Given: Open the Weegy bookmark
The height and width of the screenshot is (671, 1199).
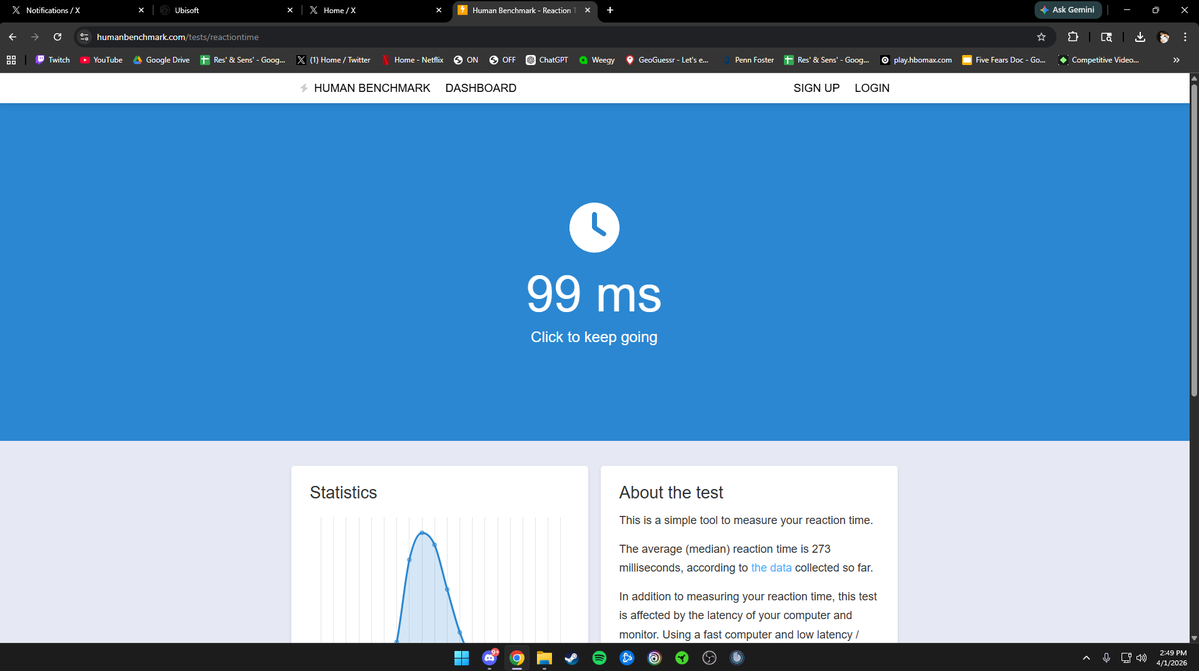Looking at the screenshot, I should coord(596,60).
